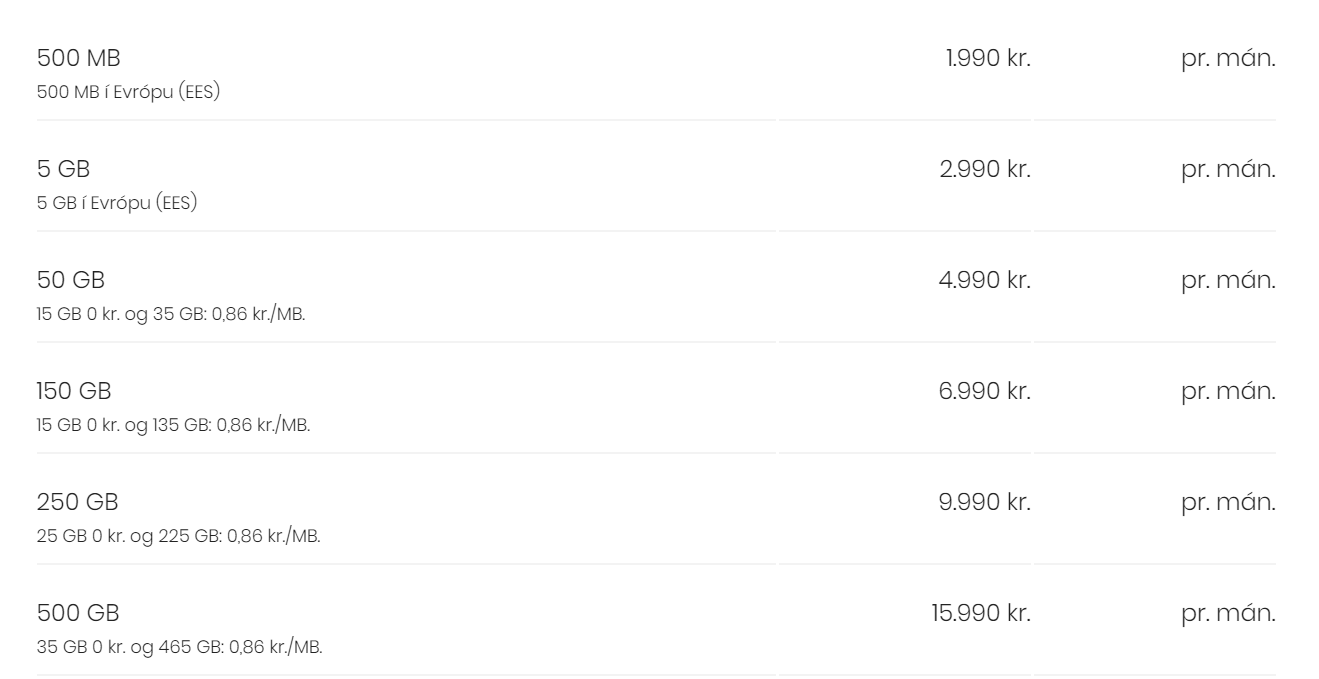Click the 500 MB plan title

pyautogui.click(x=78, y=58)
